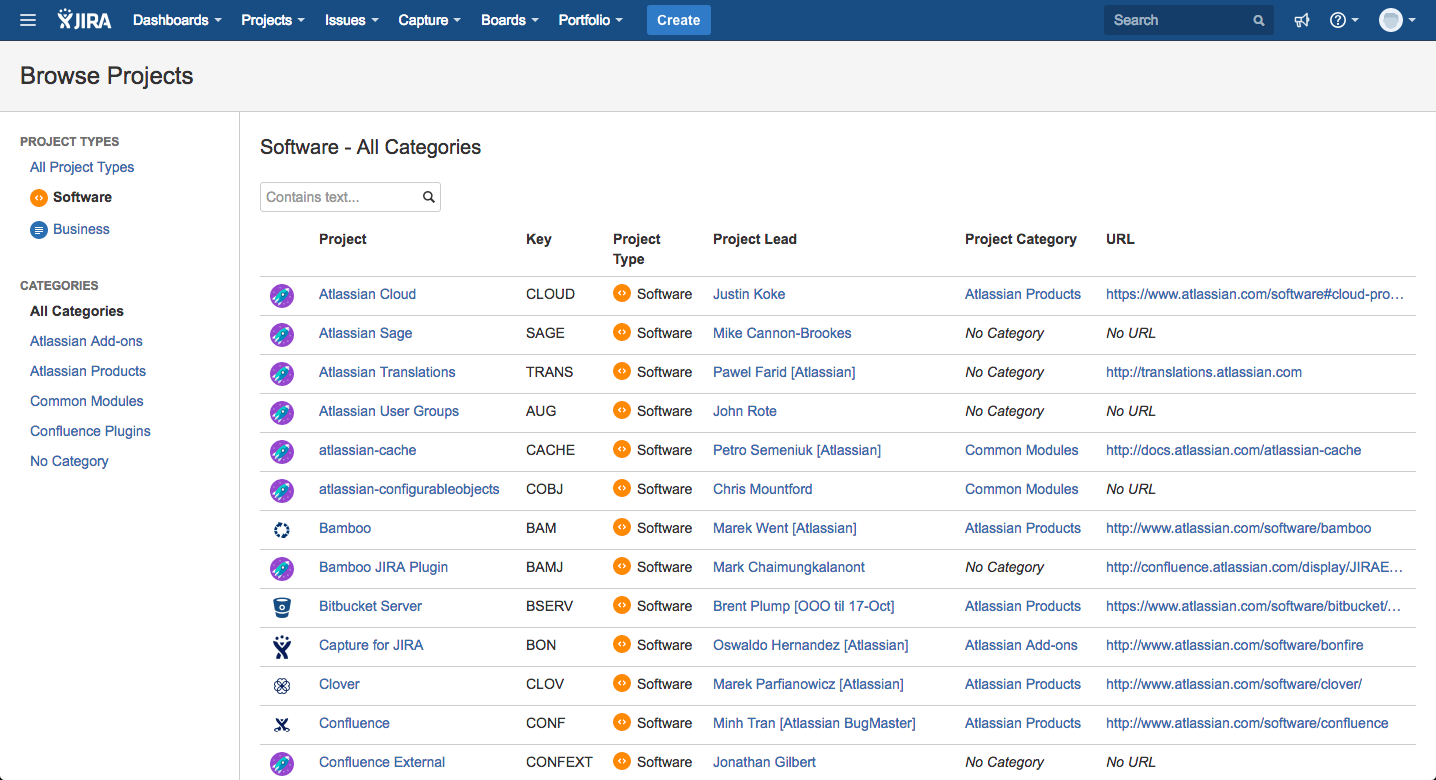This screenshot has width=1436, height=780.
Task: Click the Confluence External project avatar
Action: tap(282, 763)
